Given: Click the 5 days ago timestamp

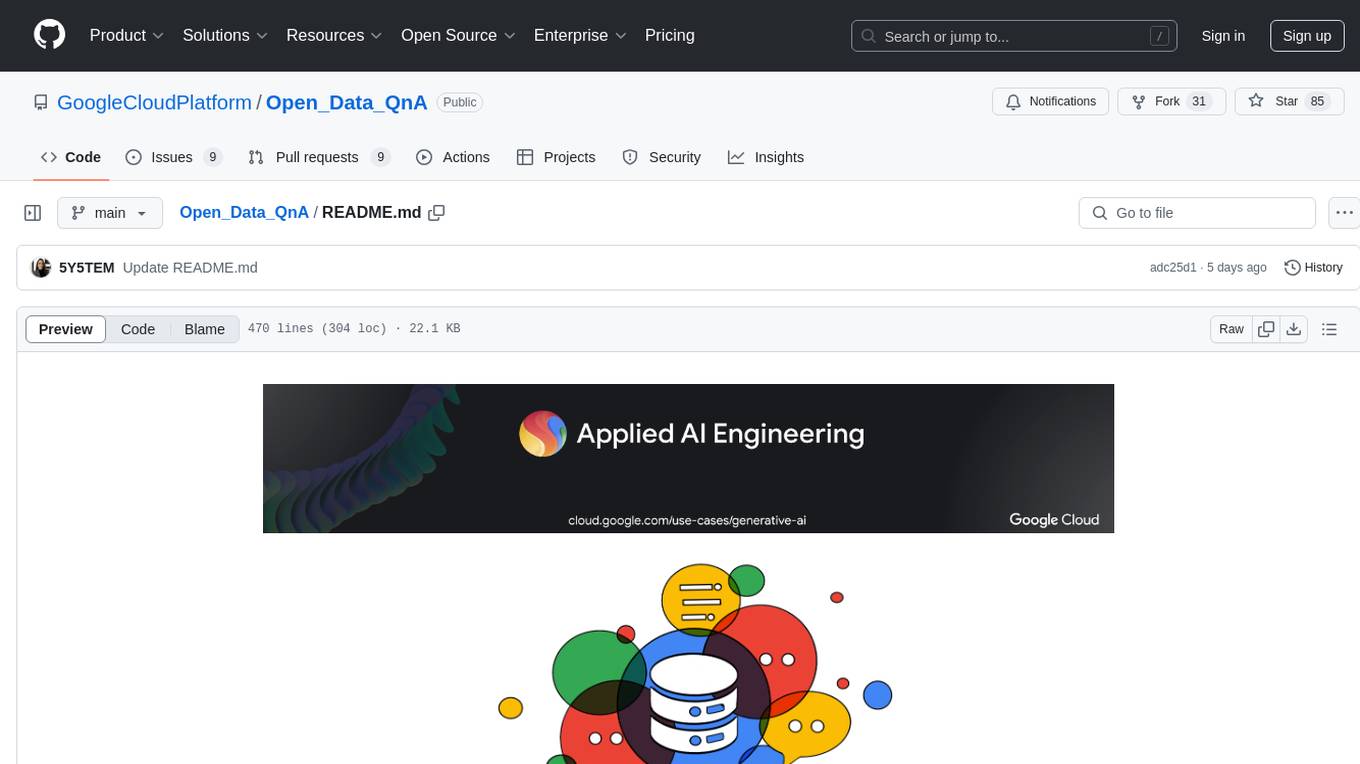Looking at the screenshot, I should [1237, 267].
